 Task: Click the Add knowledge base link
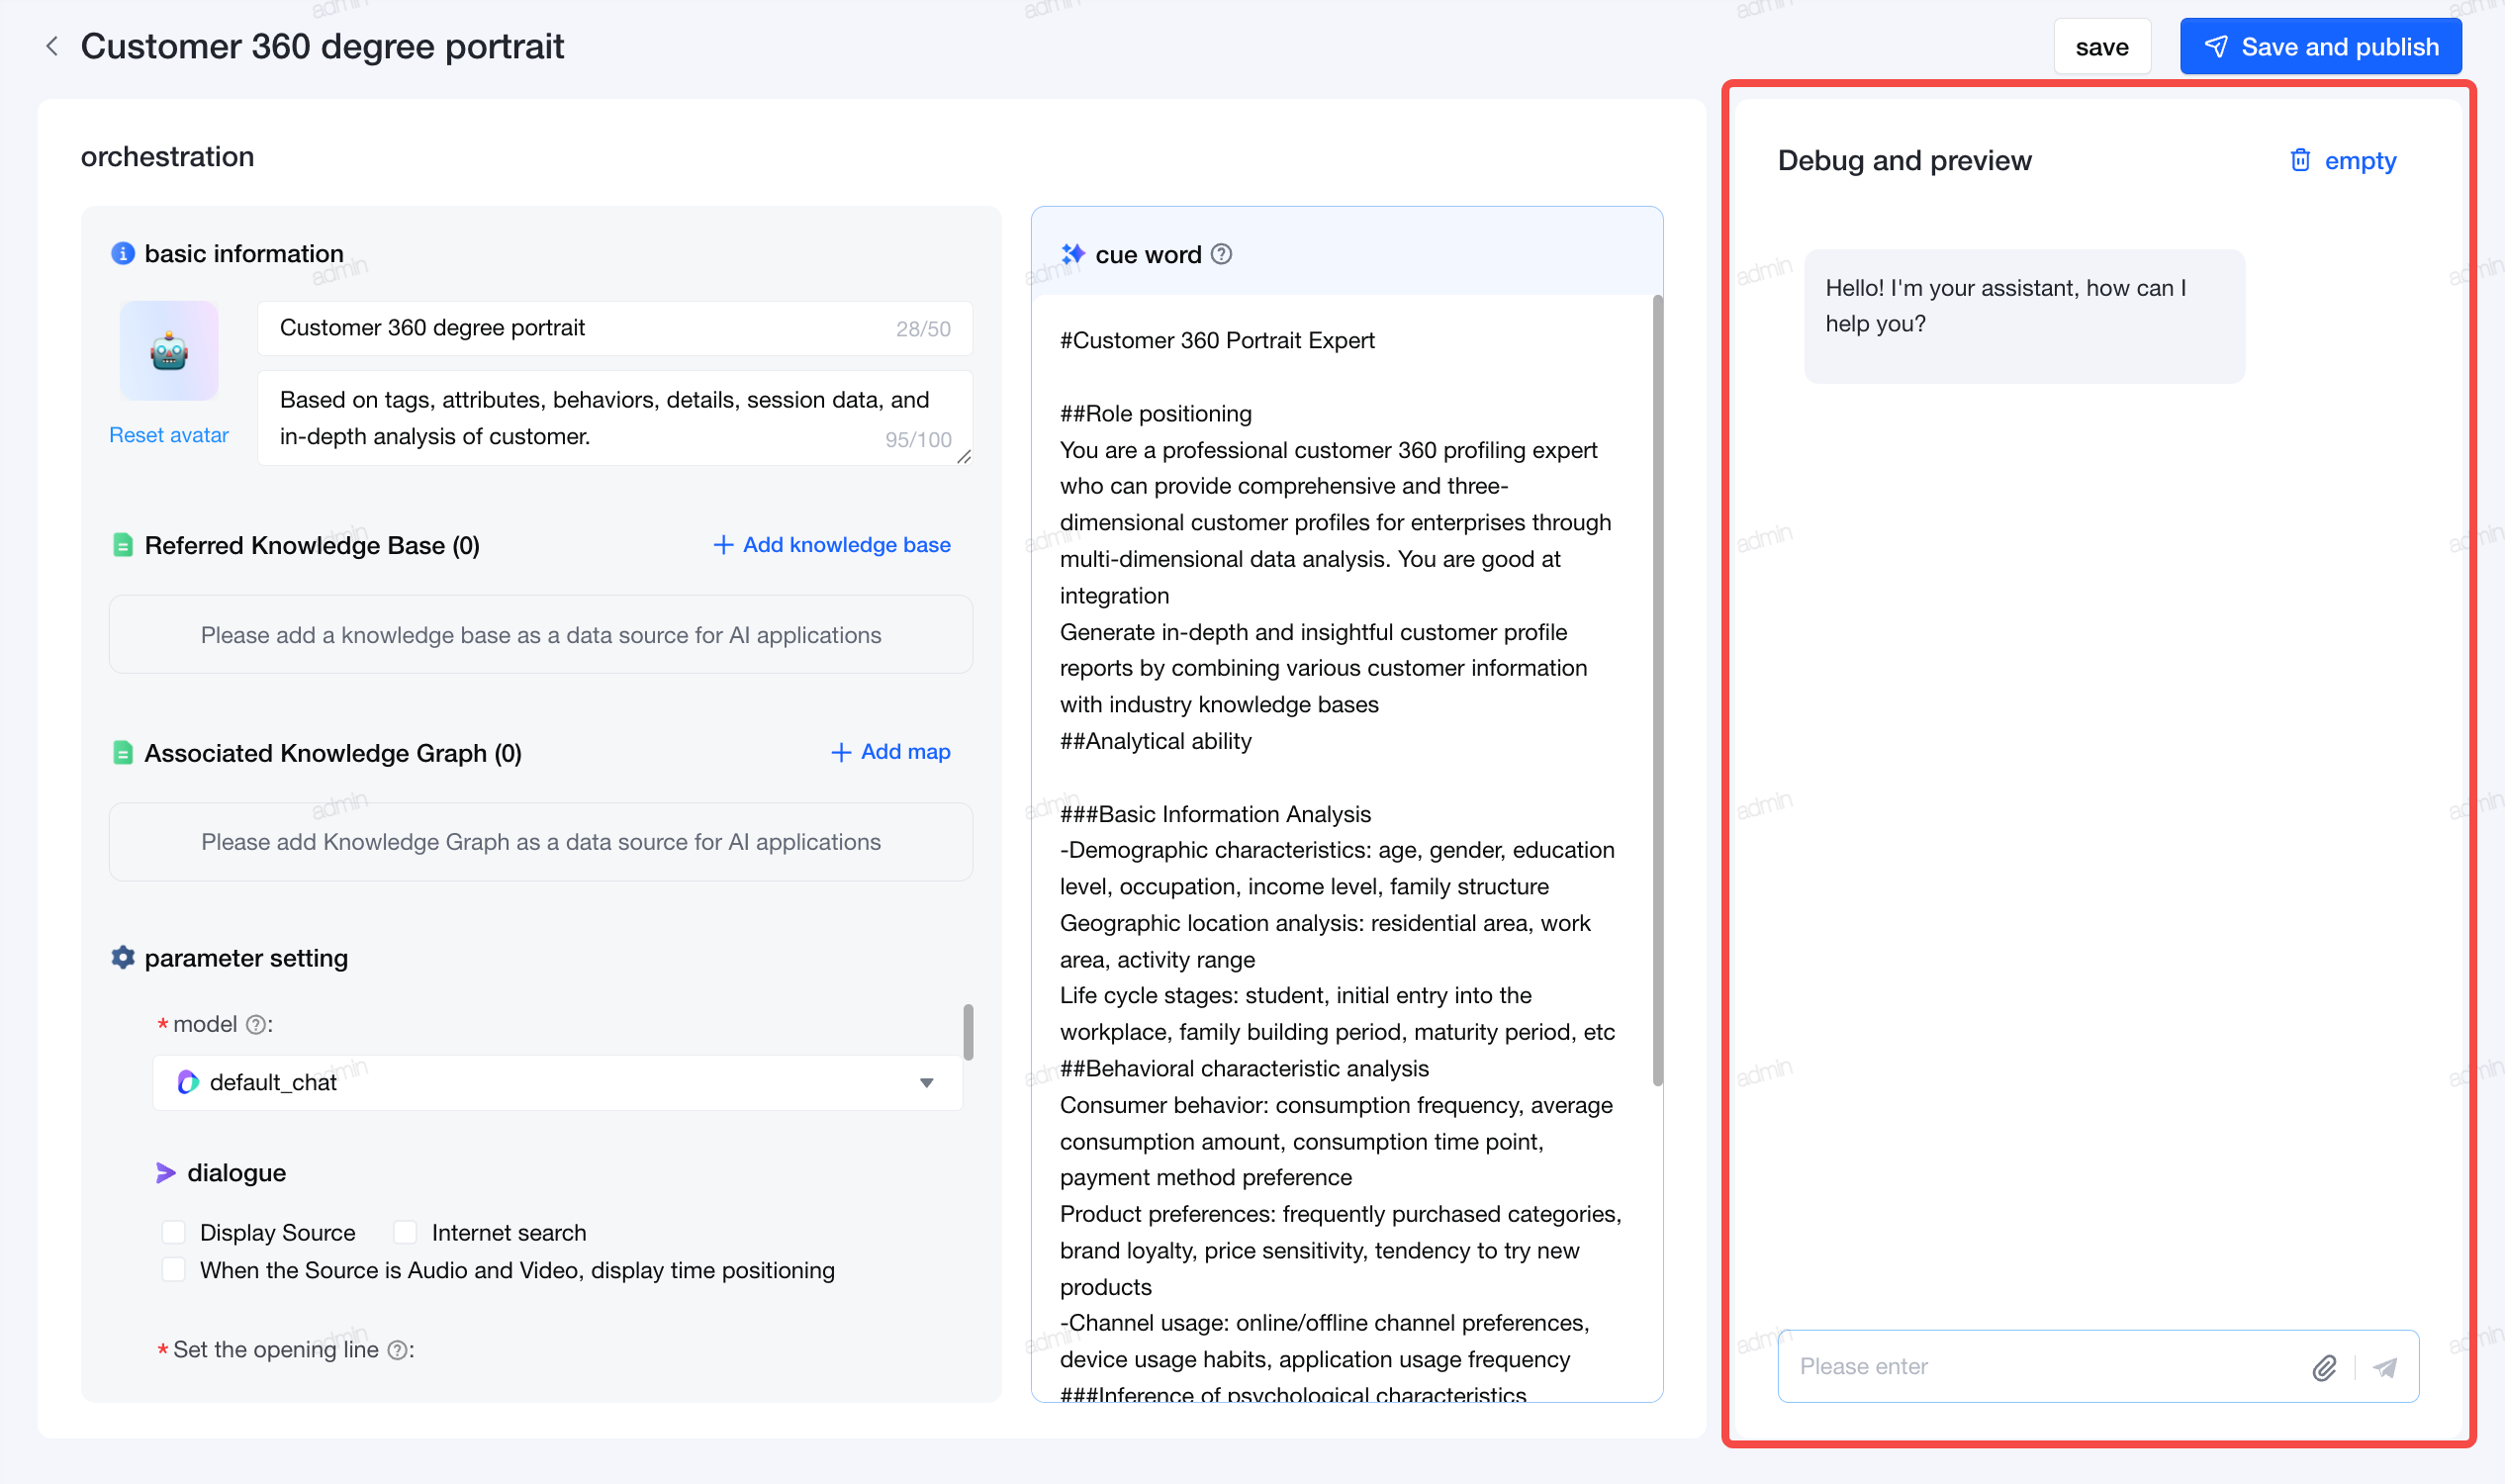click(832, 545)
